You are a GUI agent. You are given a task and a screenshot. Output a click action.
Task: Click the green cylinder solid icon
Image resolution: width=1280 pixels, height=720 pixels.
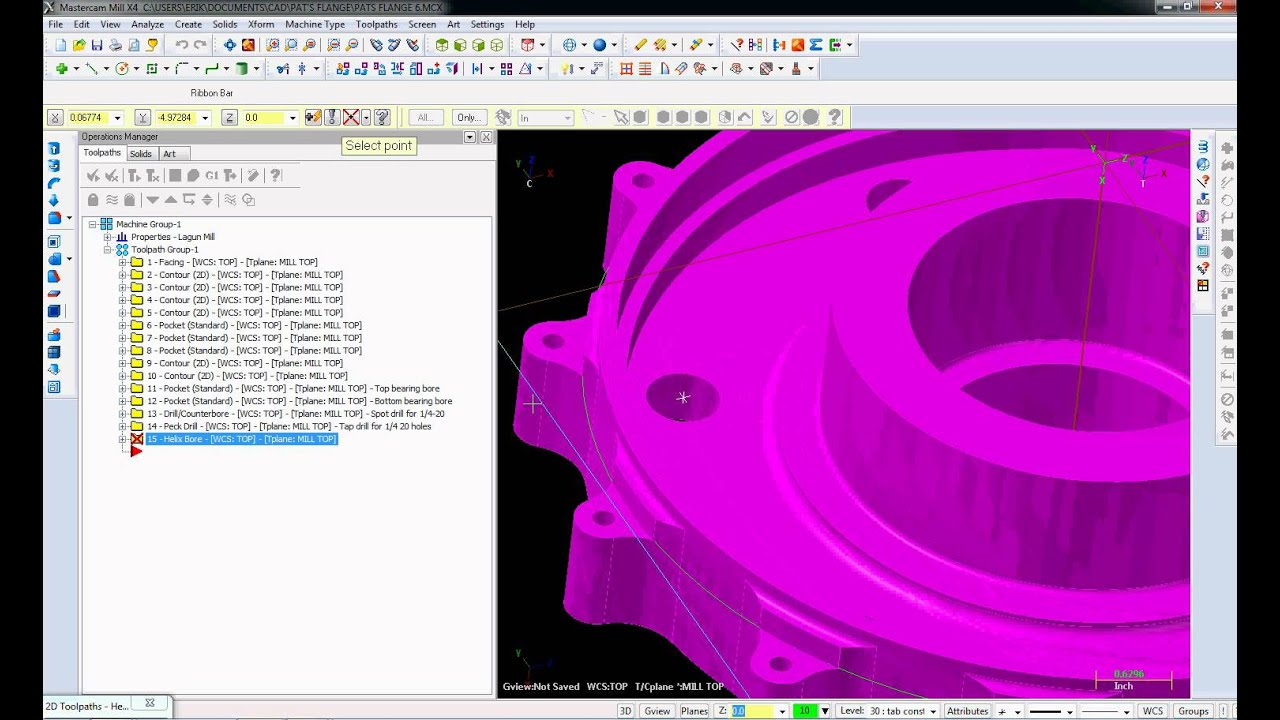[241, 69]
